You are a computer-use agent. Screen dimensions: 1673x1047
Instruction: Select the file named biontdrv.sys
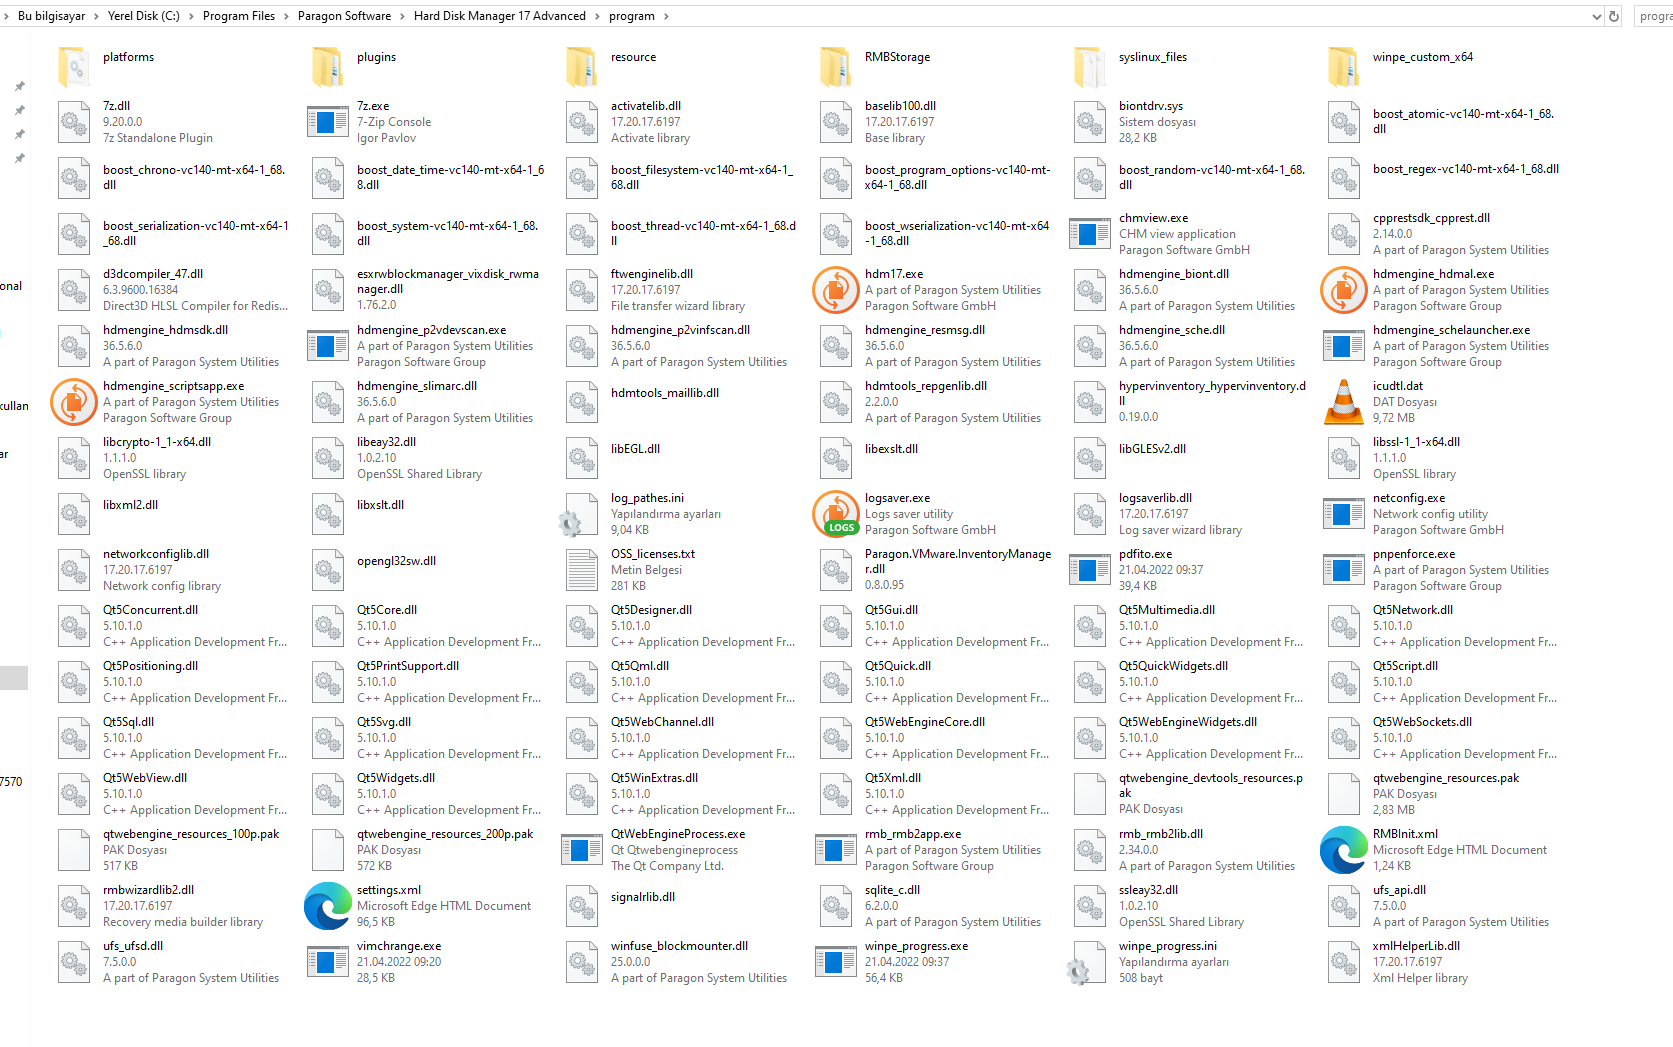(1151, 106)
